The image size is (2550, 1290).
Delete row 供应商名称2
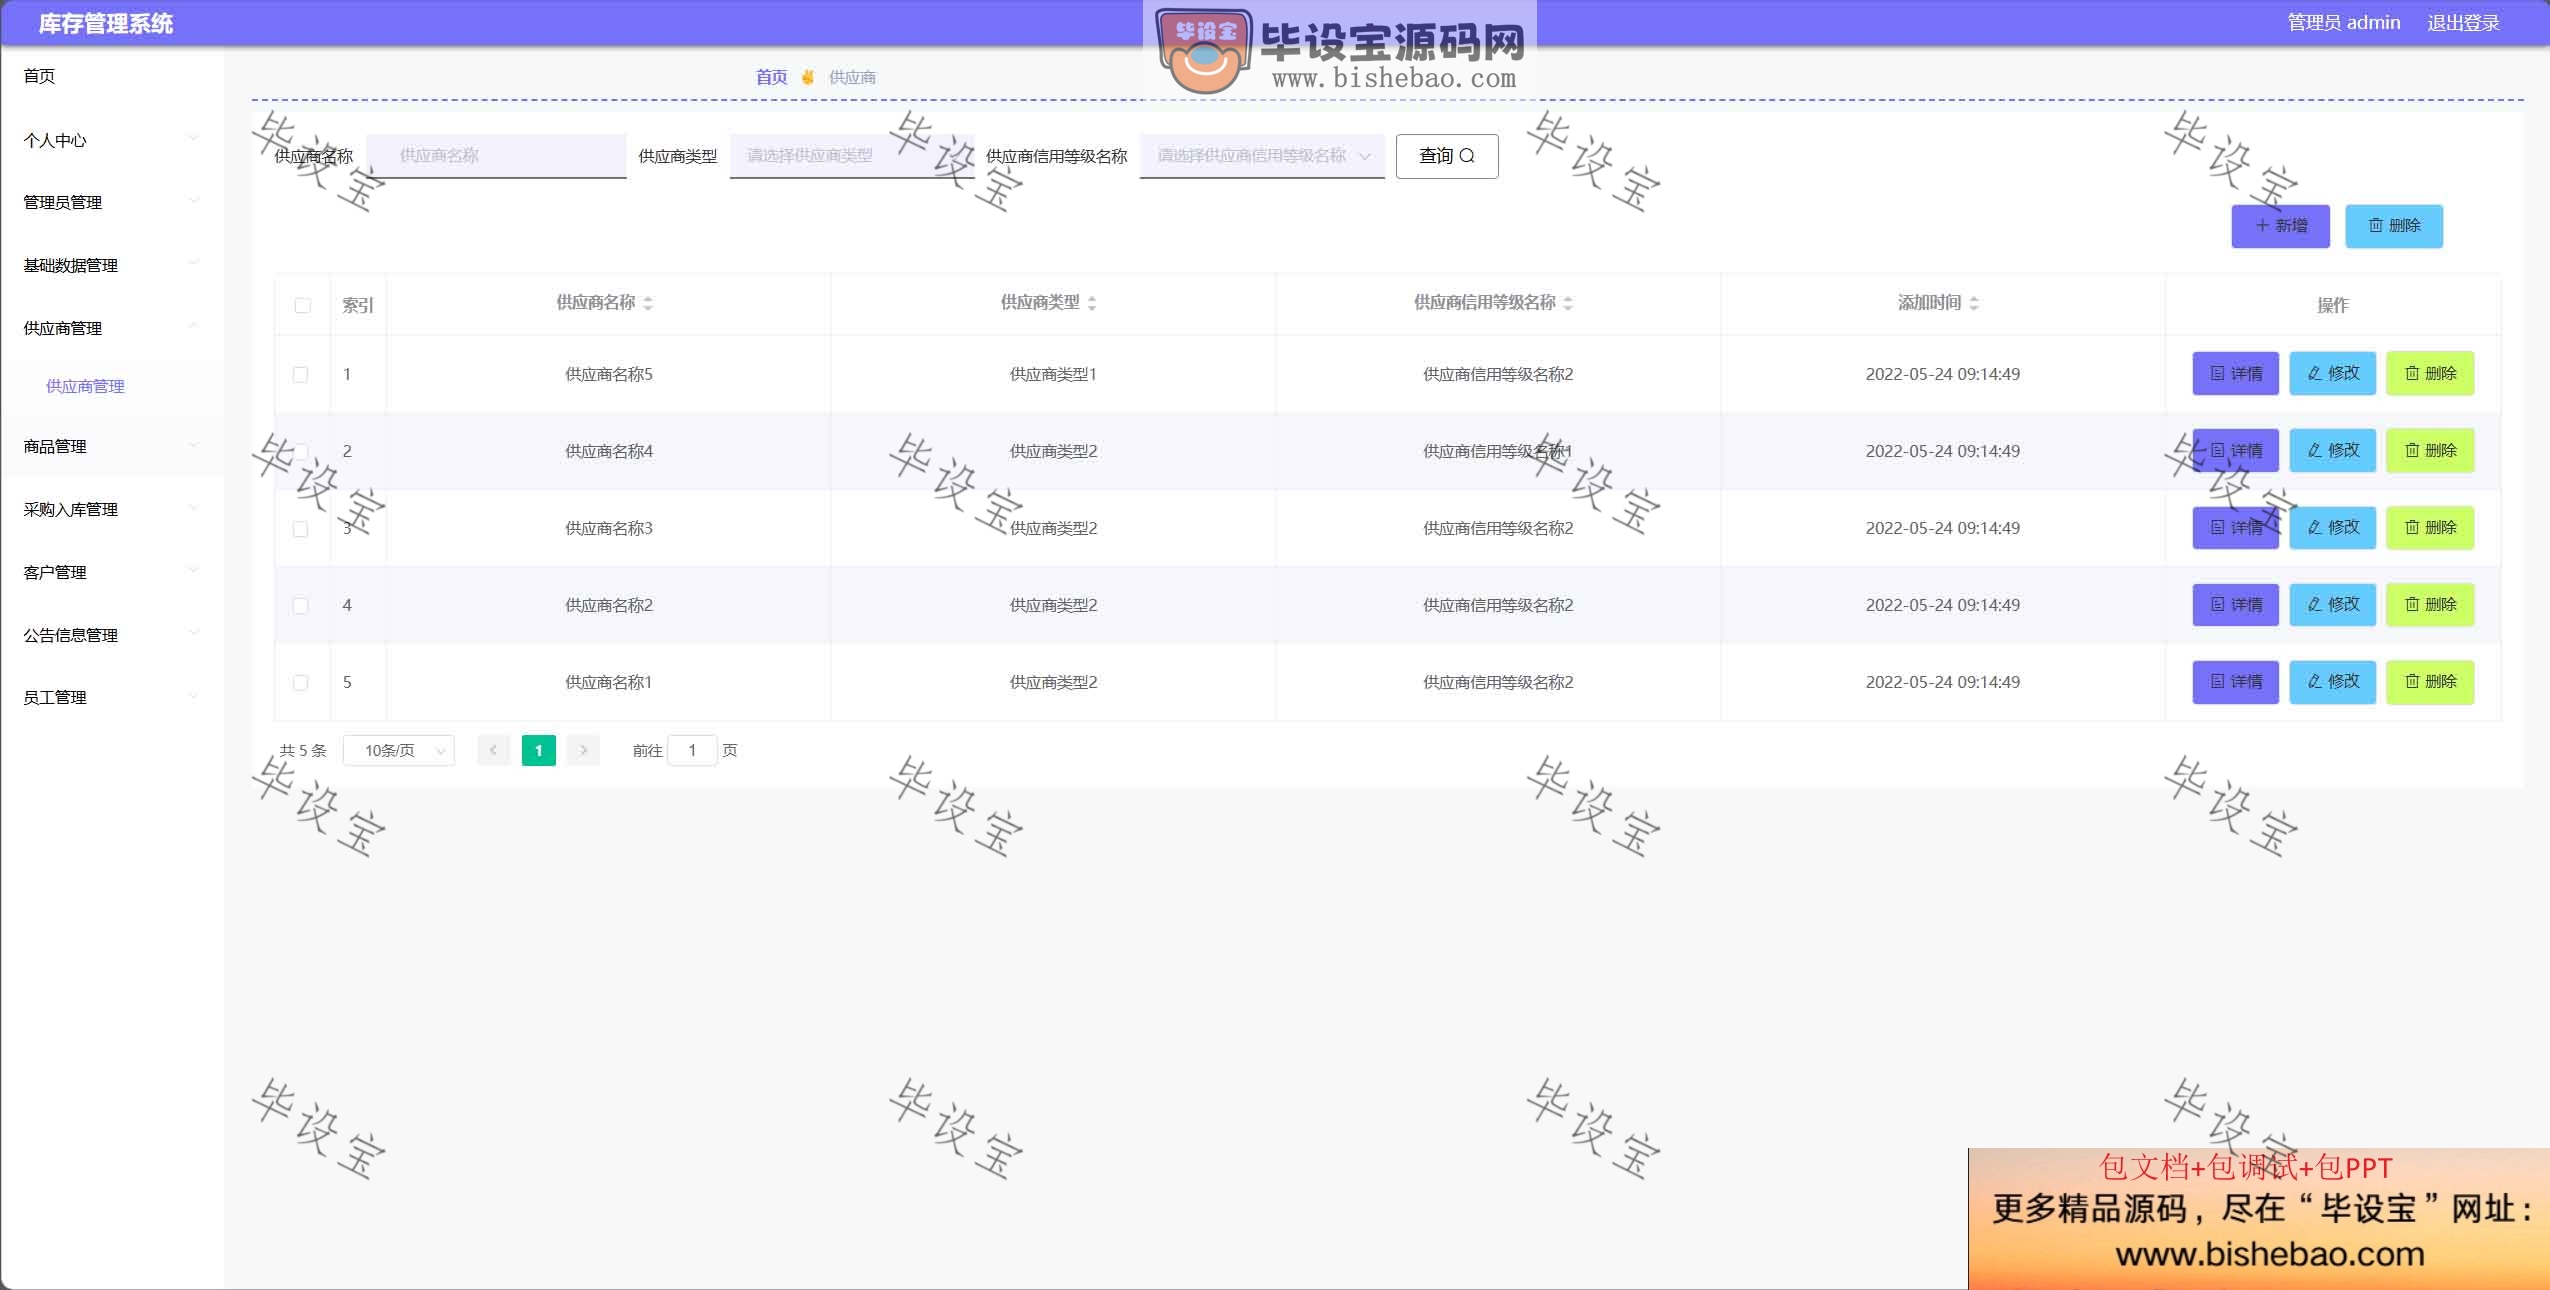(2430, 604)
